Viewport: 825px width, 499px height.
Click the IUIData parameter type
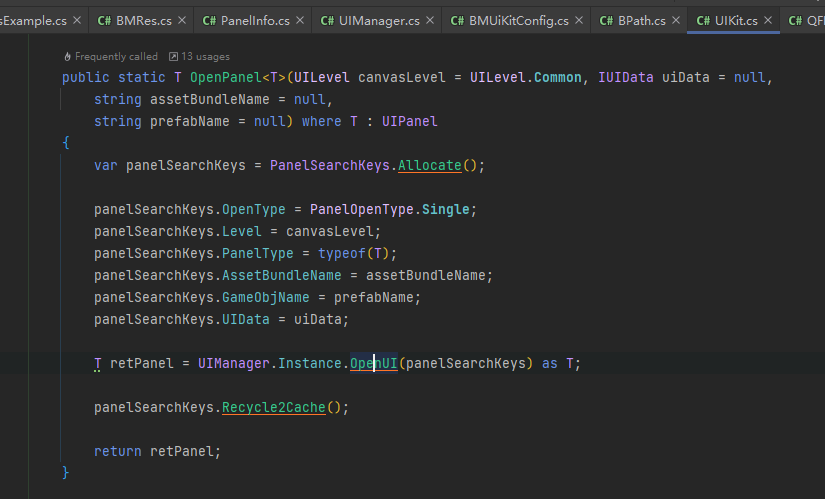[x=626, y=77]
